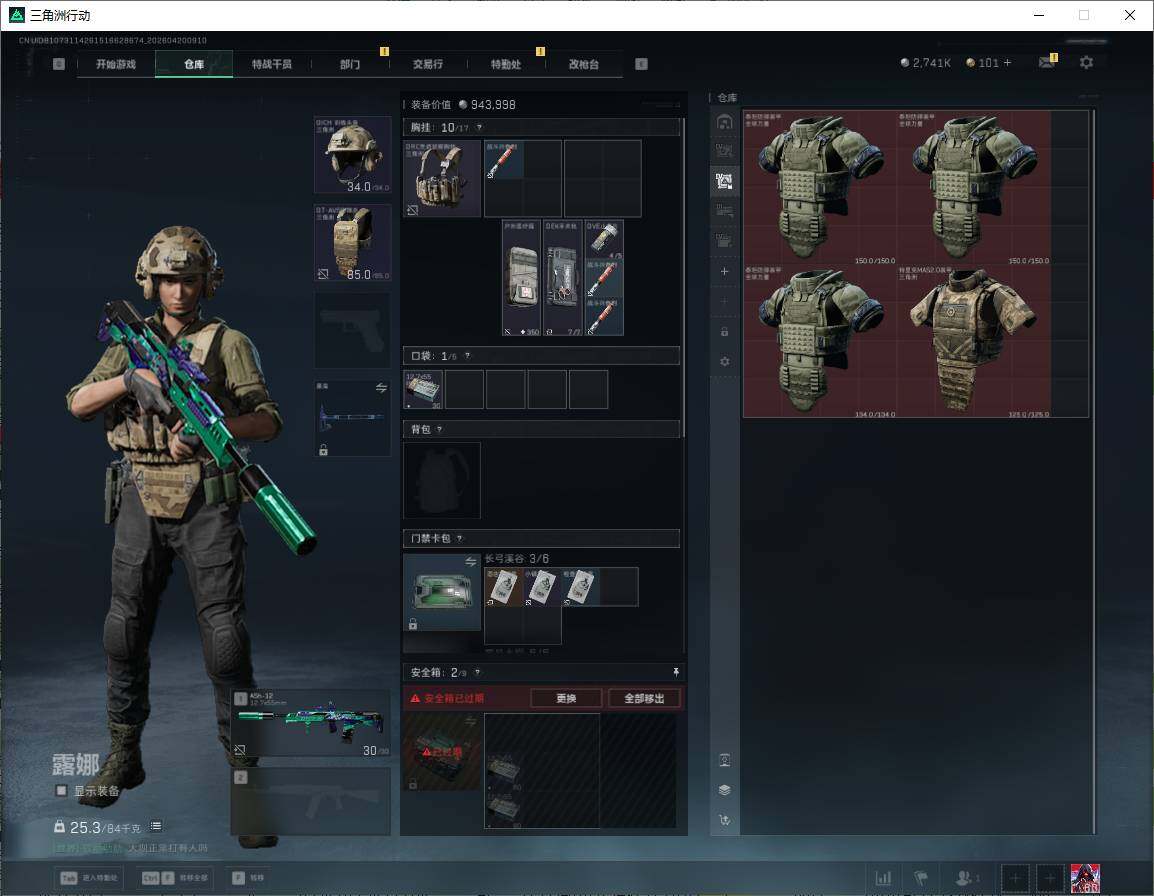Click the empty pistol slot
Viewport: 1154px width, 896px height.
(x=353, y=330)
